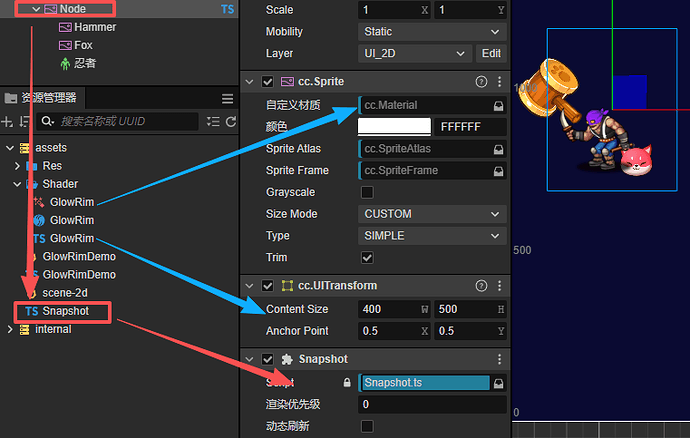Toggle the Snapshot component enabled checkbox
The height and width of the screenshot is (438, 690).
(x=268, y=360)
